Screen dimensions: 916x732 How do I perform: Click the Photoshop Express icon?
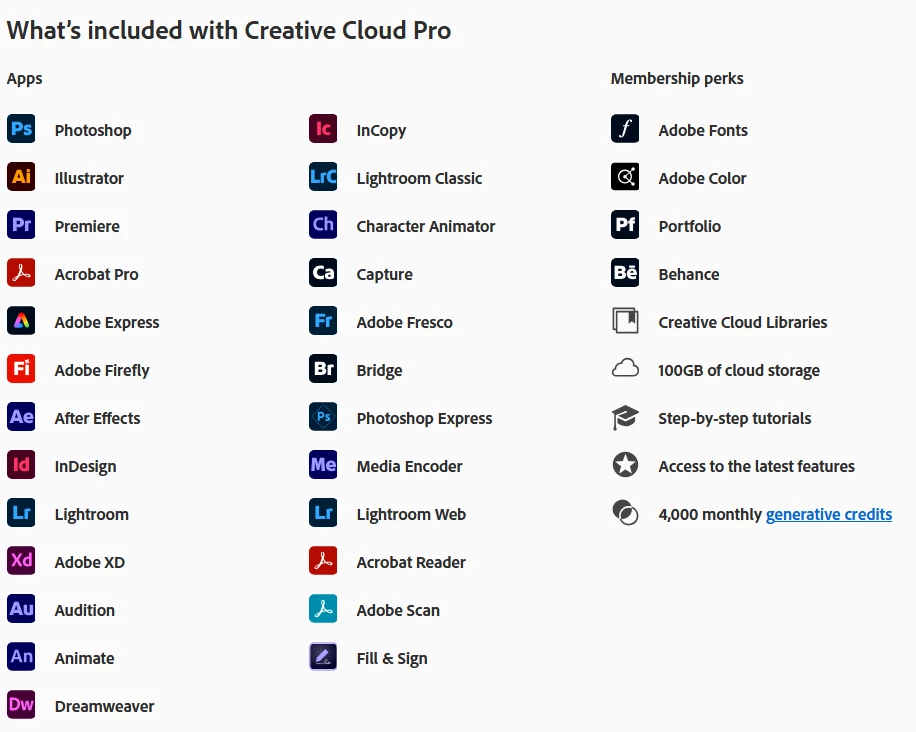click(323, 417)
